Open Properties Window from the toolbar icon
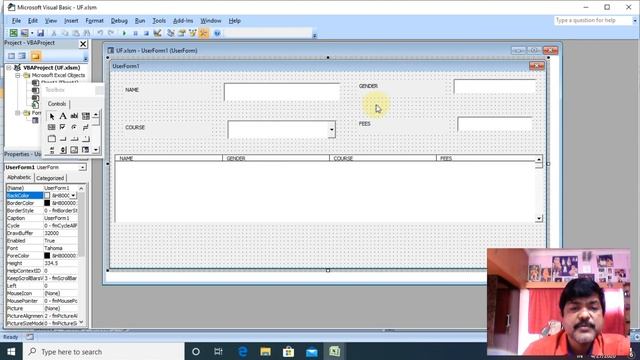Screen dimensions: 640x360 pyautogui.click(x=182, y=33)
